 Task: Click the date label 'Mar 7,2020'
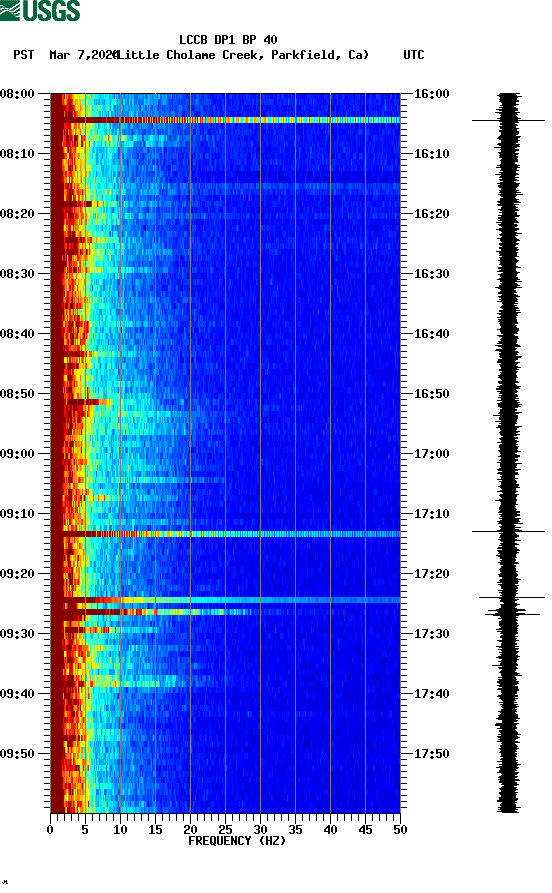pyautogui.click(x=84, y=55)
